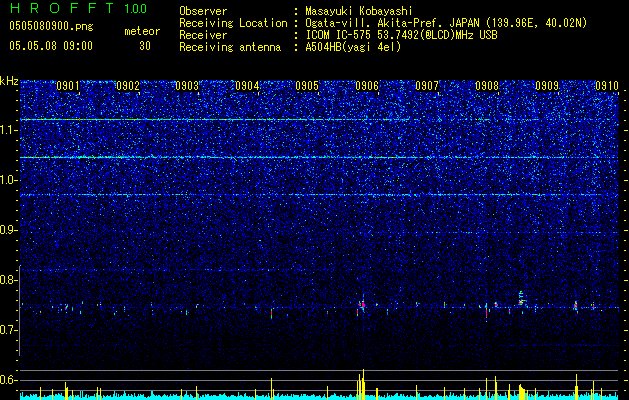Click the meteor count label
The width and height of the screenshot is (629, 400).
(142, 31)
